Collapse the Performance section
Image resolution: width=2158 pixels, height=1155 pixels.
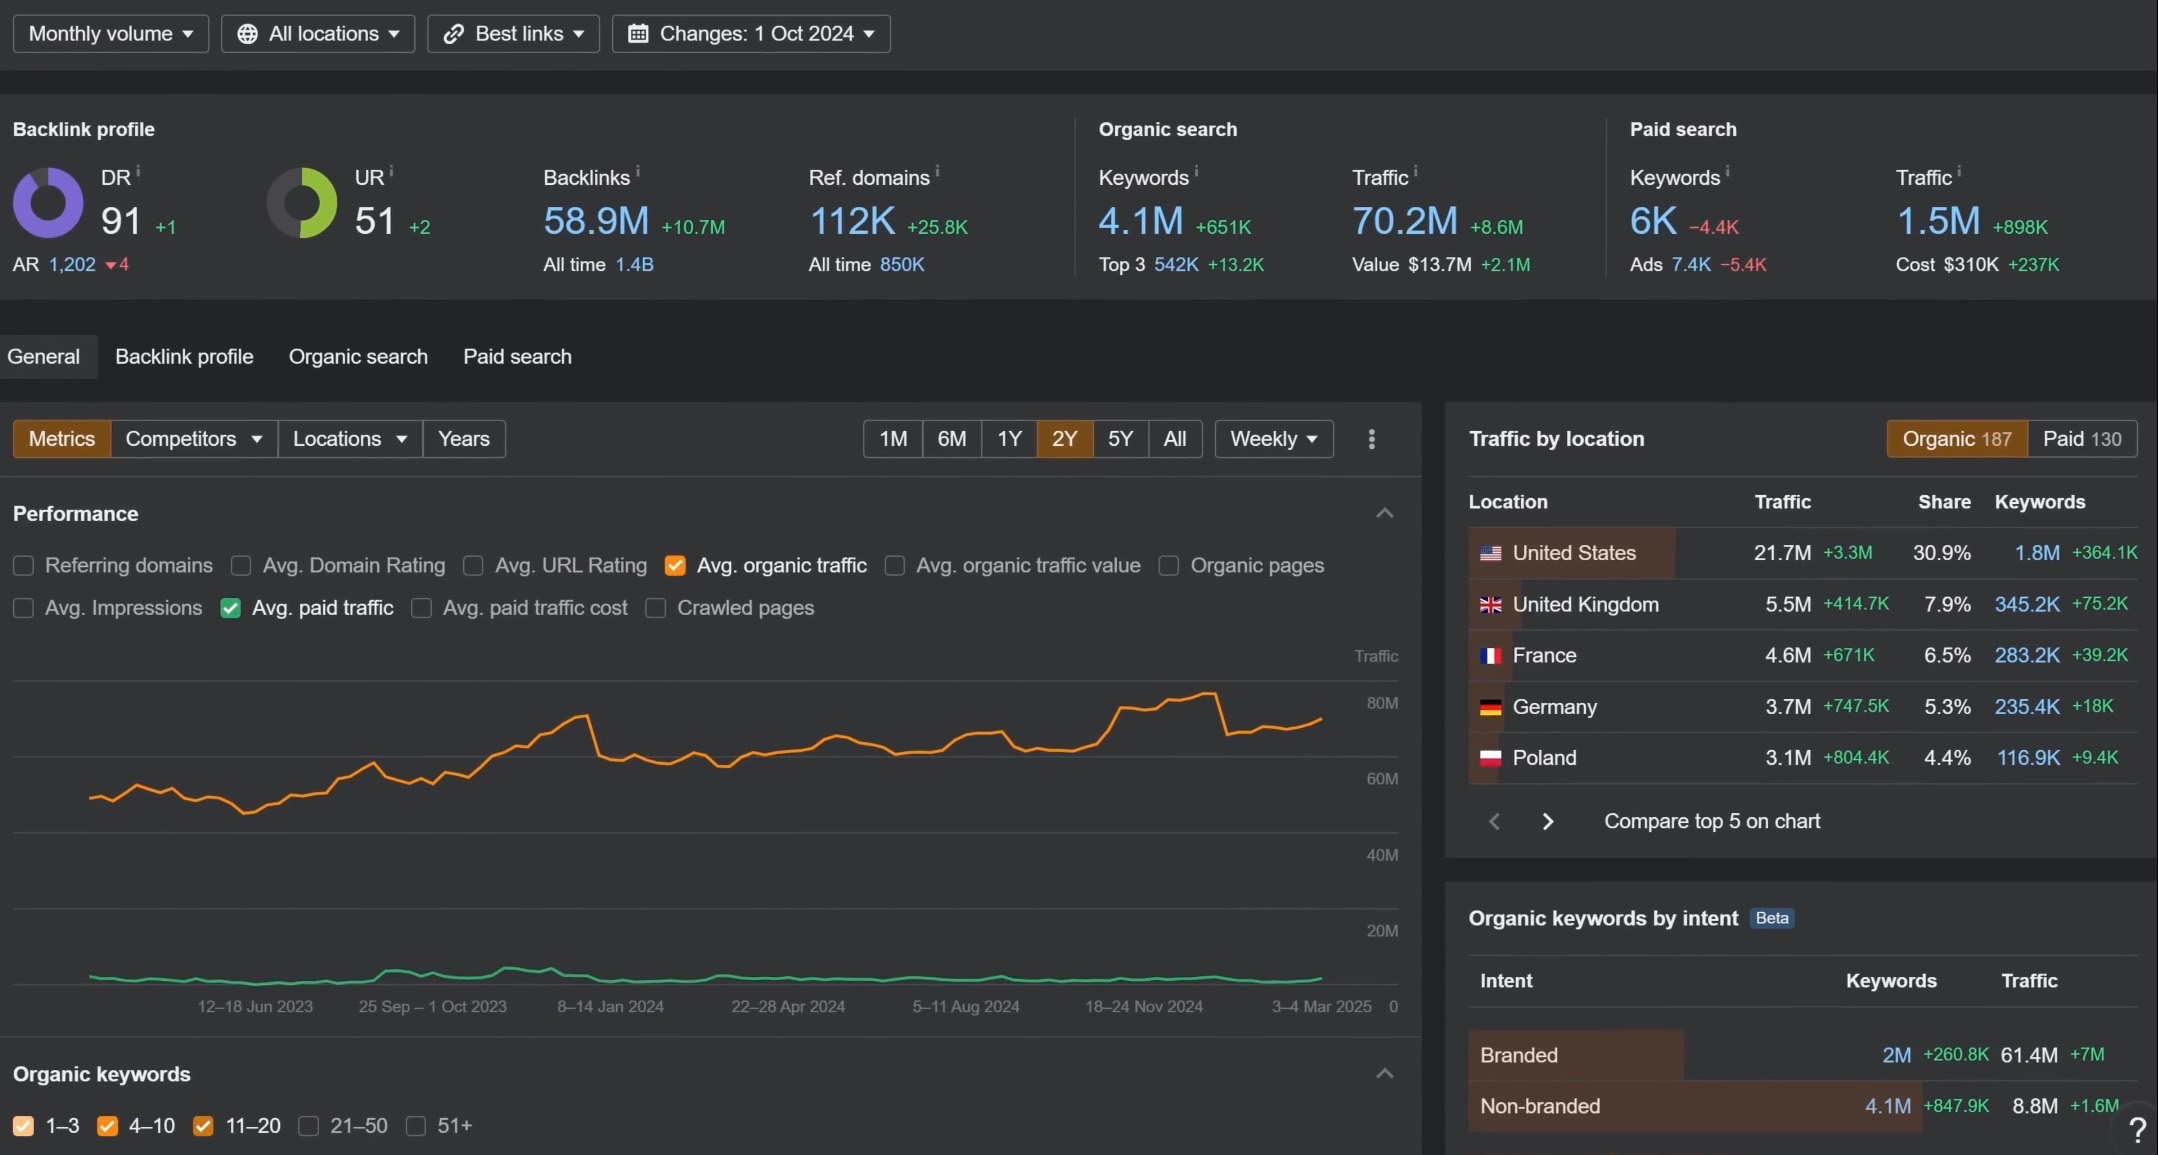[1385, 513]
